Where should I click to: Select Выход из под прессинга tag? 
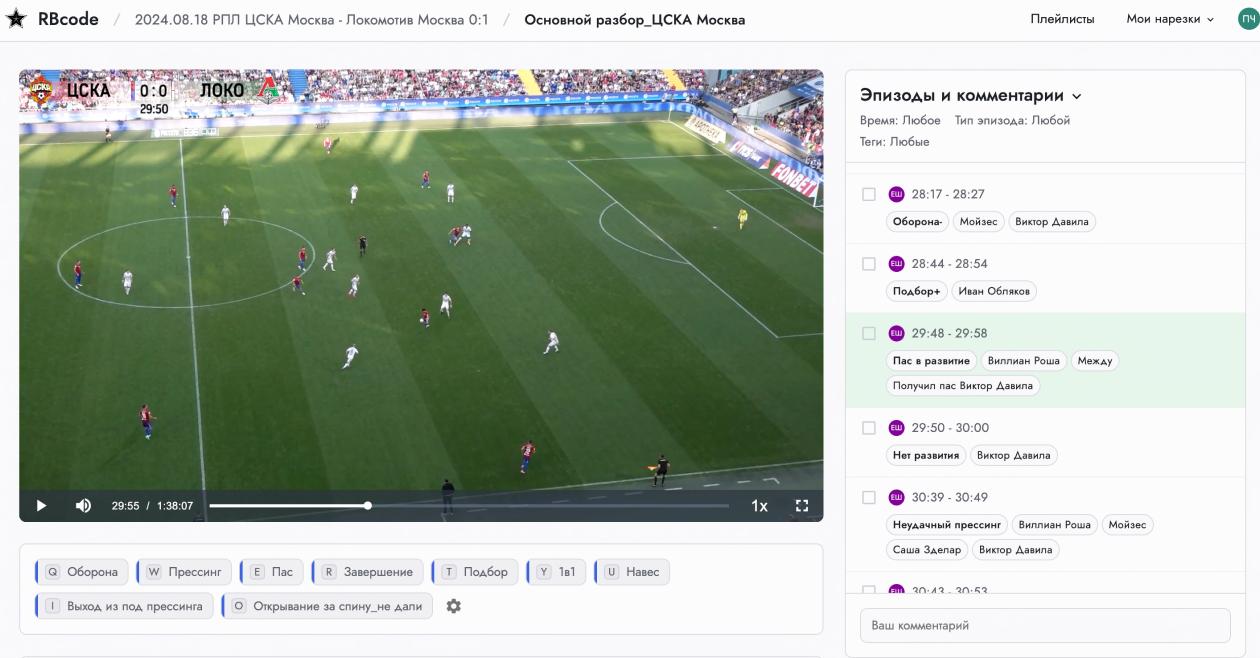click(124, 606)
